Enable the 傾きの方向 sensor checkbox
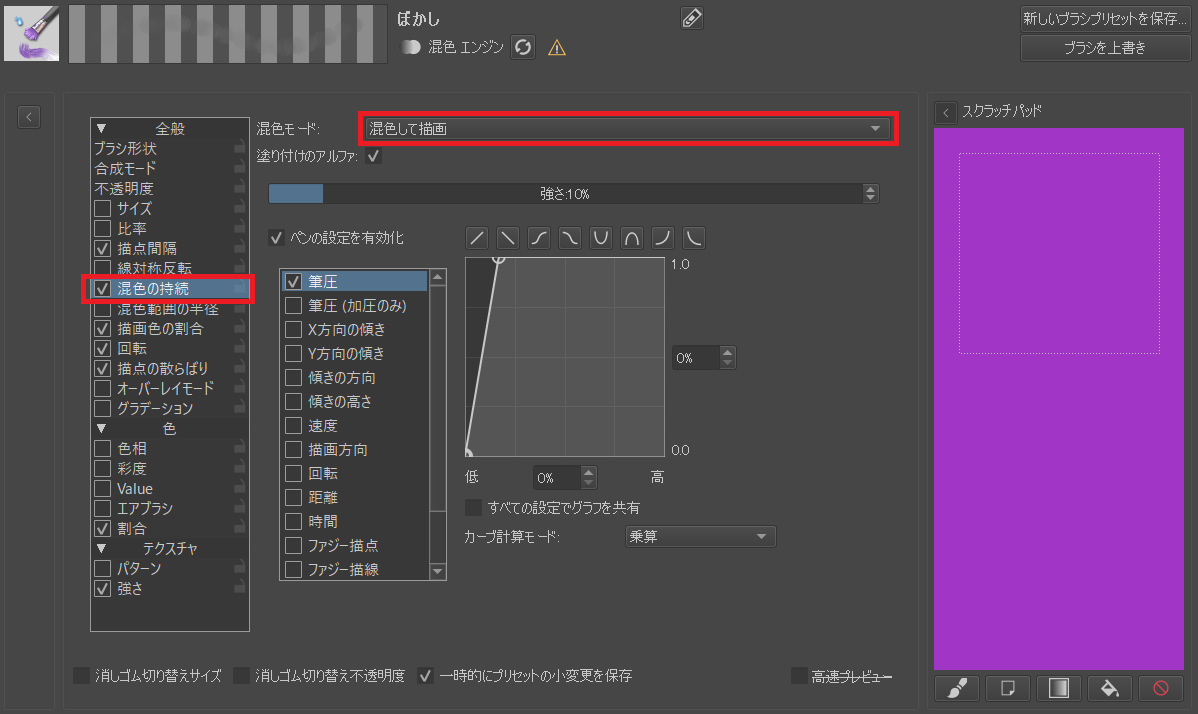The height and width of the screenshot is (714, 1198). click(293, 377)
